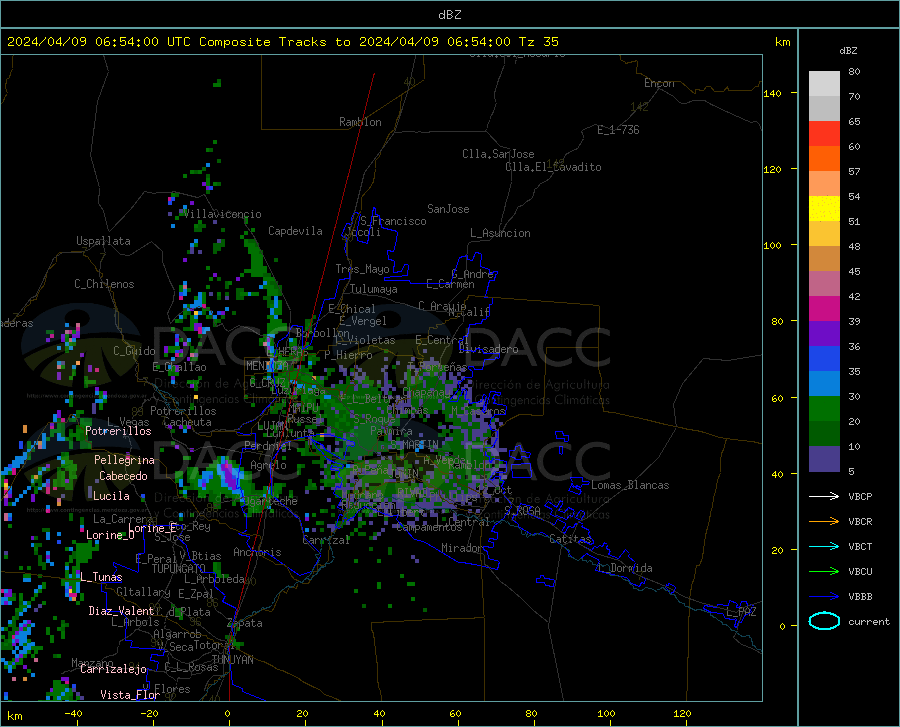Click the orange VBCR arrow legend icon

824,521
